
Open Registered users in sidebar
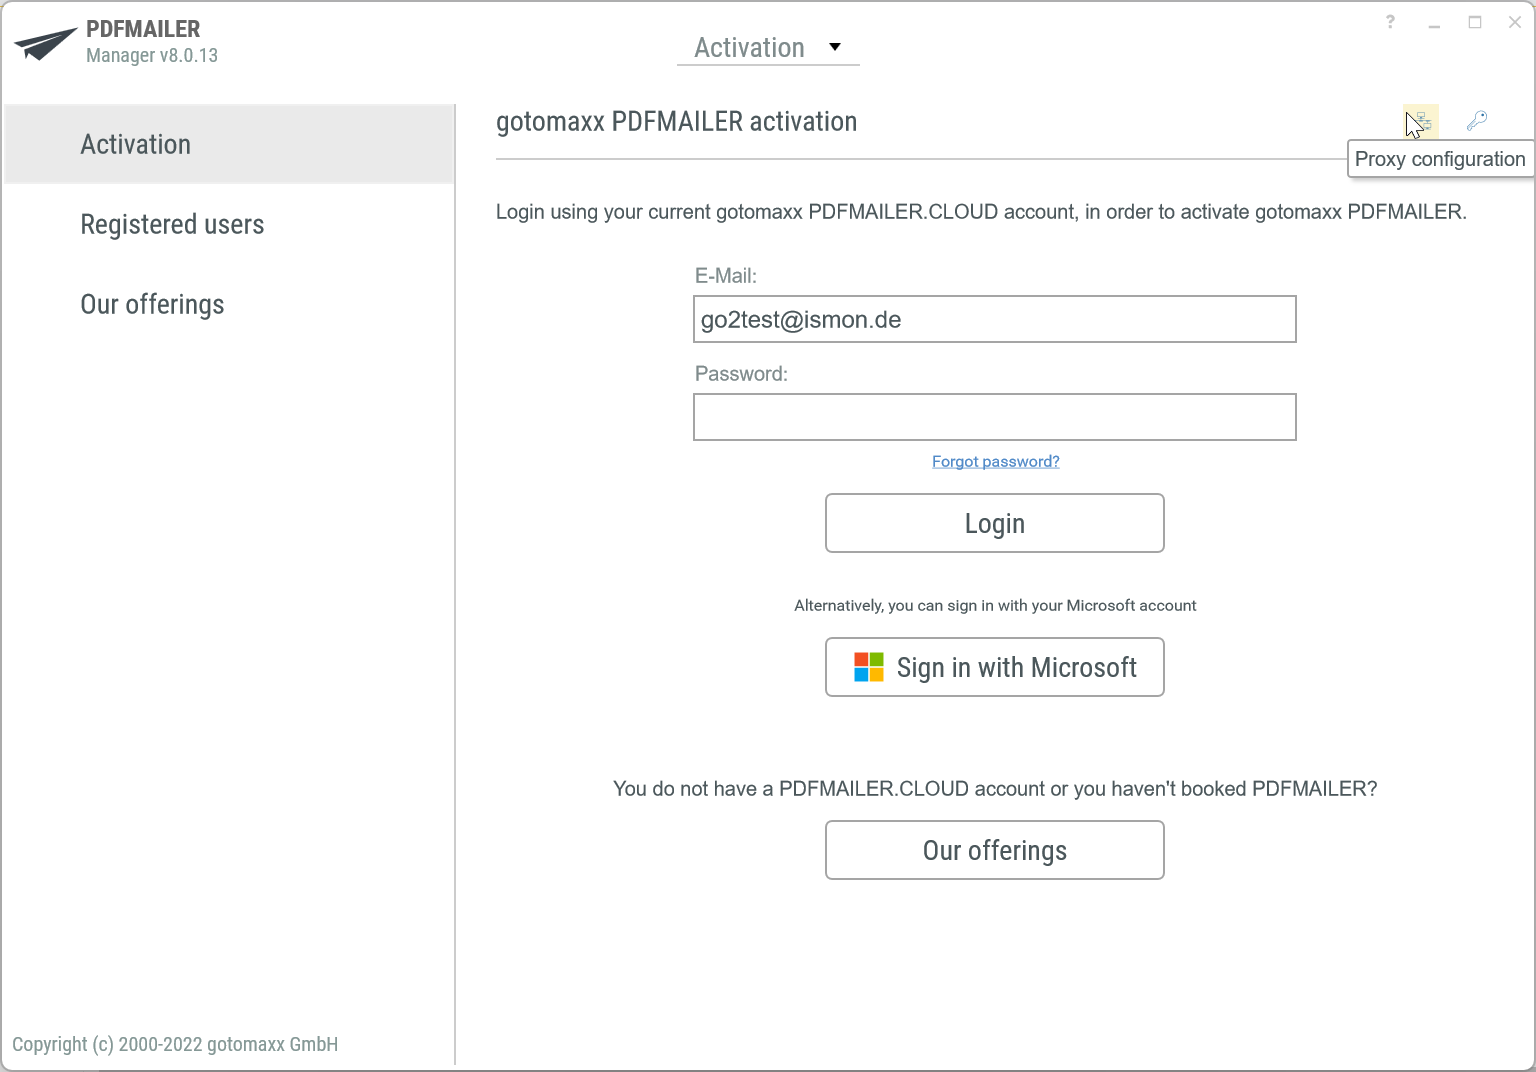[x=229, y=224]
